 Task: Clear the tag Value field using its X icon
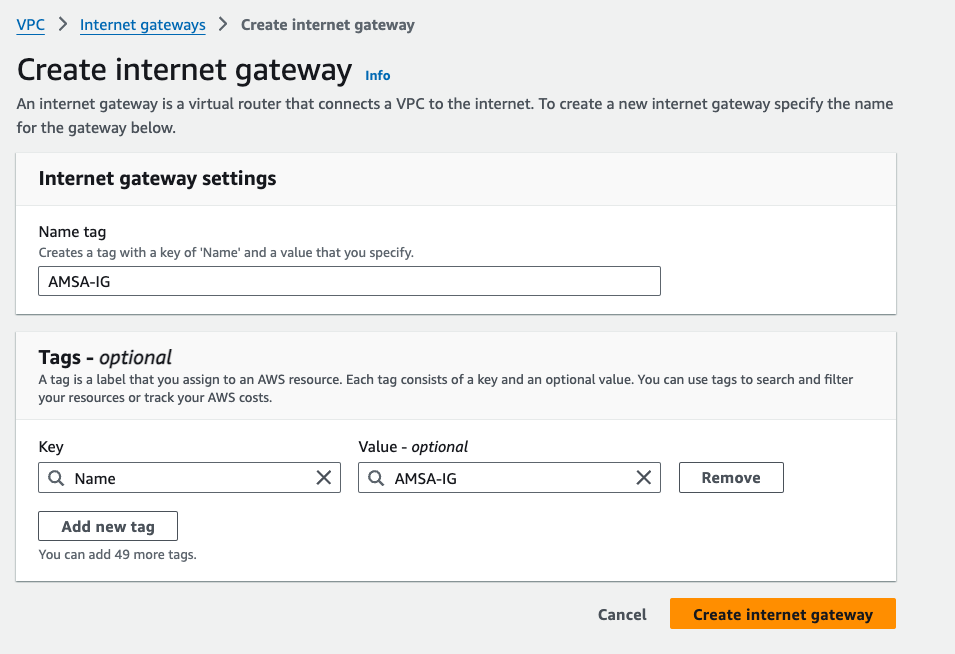point(644,478)
